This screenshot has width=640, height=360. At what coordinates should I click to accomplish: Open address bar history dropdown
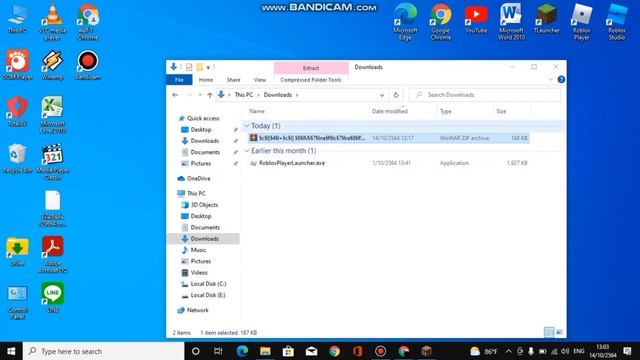point(382,95)
